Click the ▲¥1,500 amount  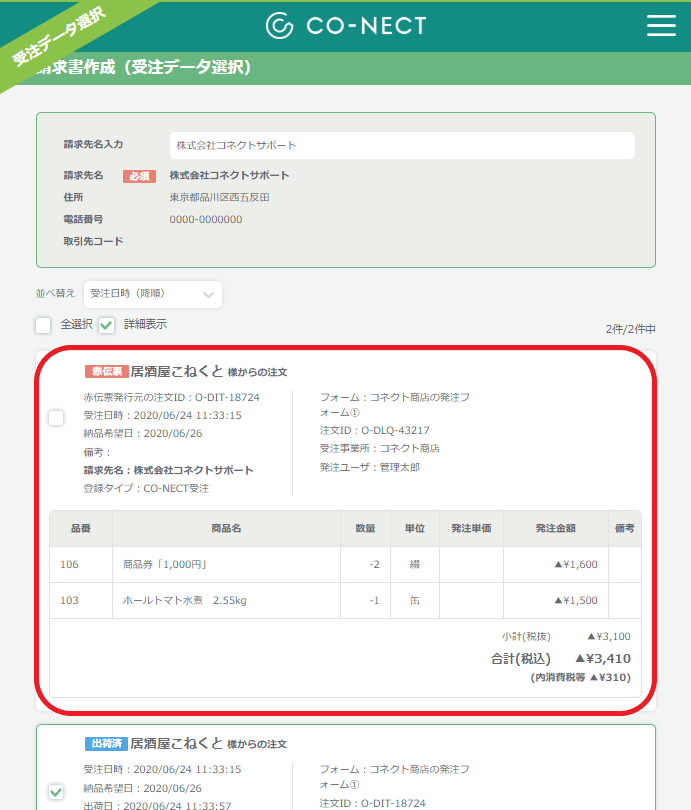(x=576, y=600)
